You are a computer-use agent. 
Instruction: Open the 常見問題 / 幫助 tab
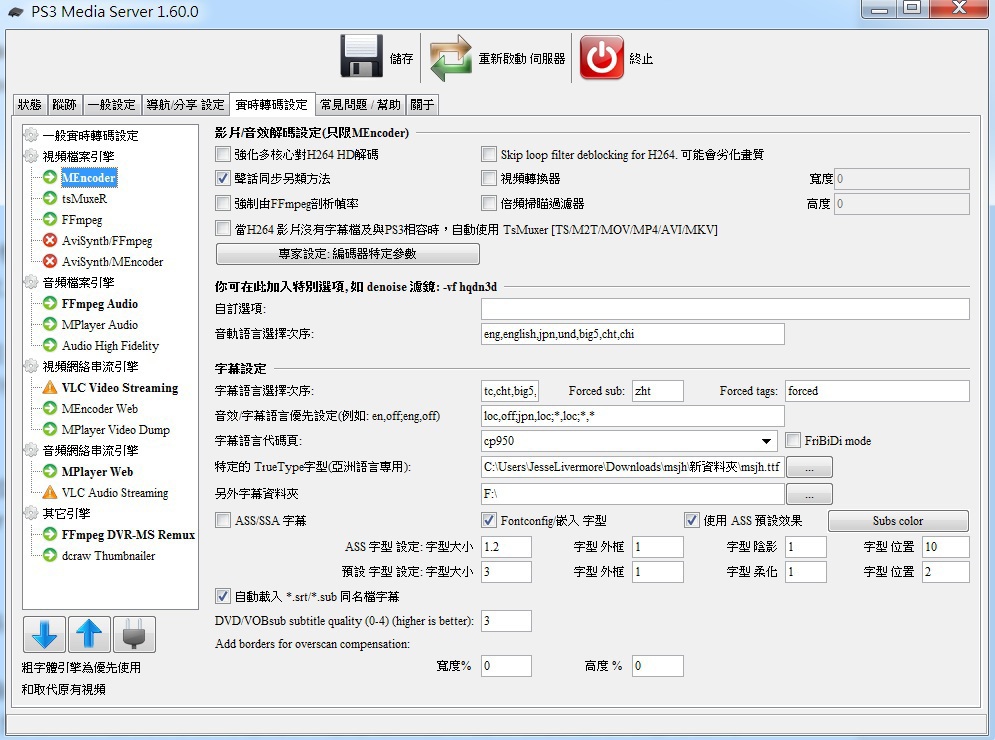coord(360,104)
